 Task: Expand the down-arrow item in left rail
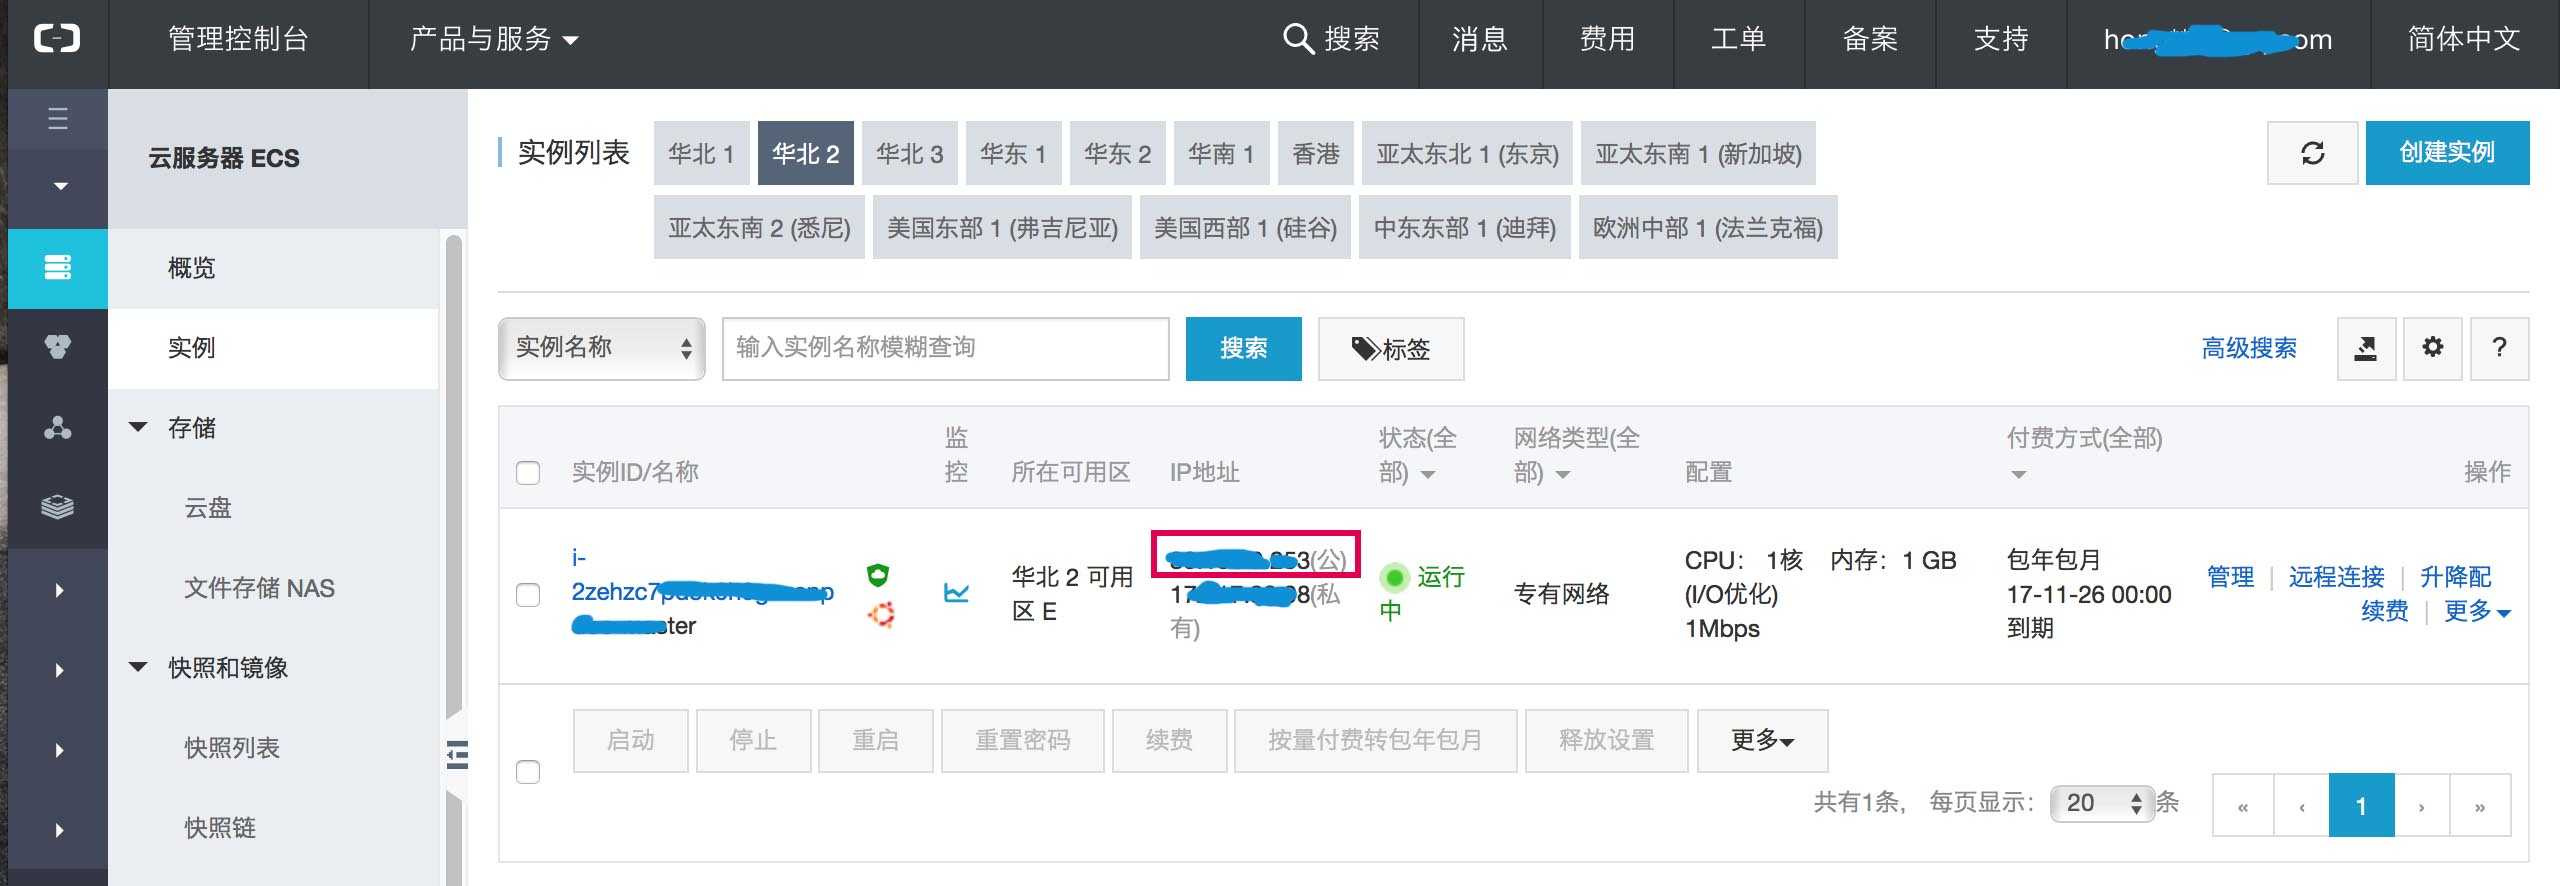coord(60,186)
